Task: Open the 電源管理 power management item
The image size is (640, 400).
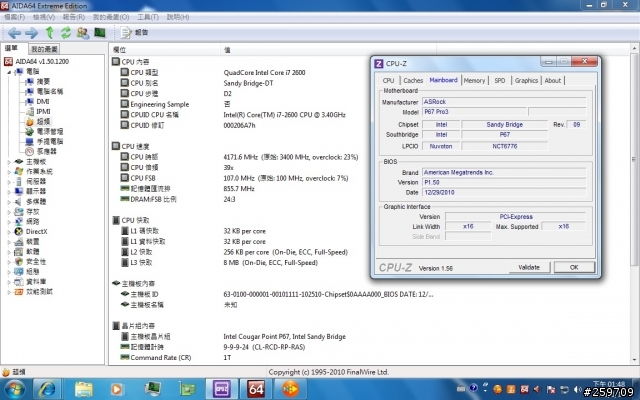Action: pos(50,131)
